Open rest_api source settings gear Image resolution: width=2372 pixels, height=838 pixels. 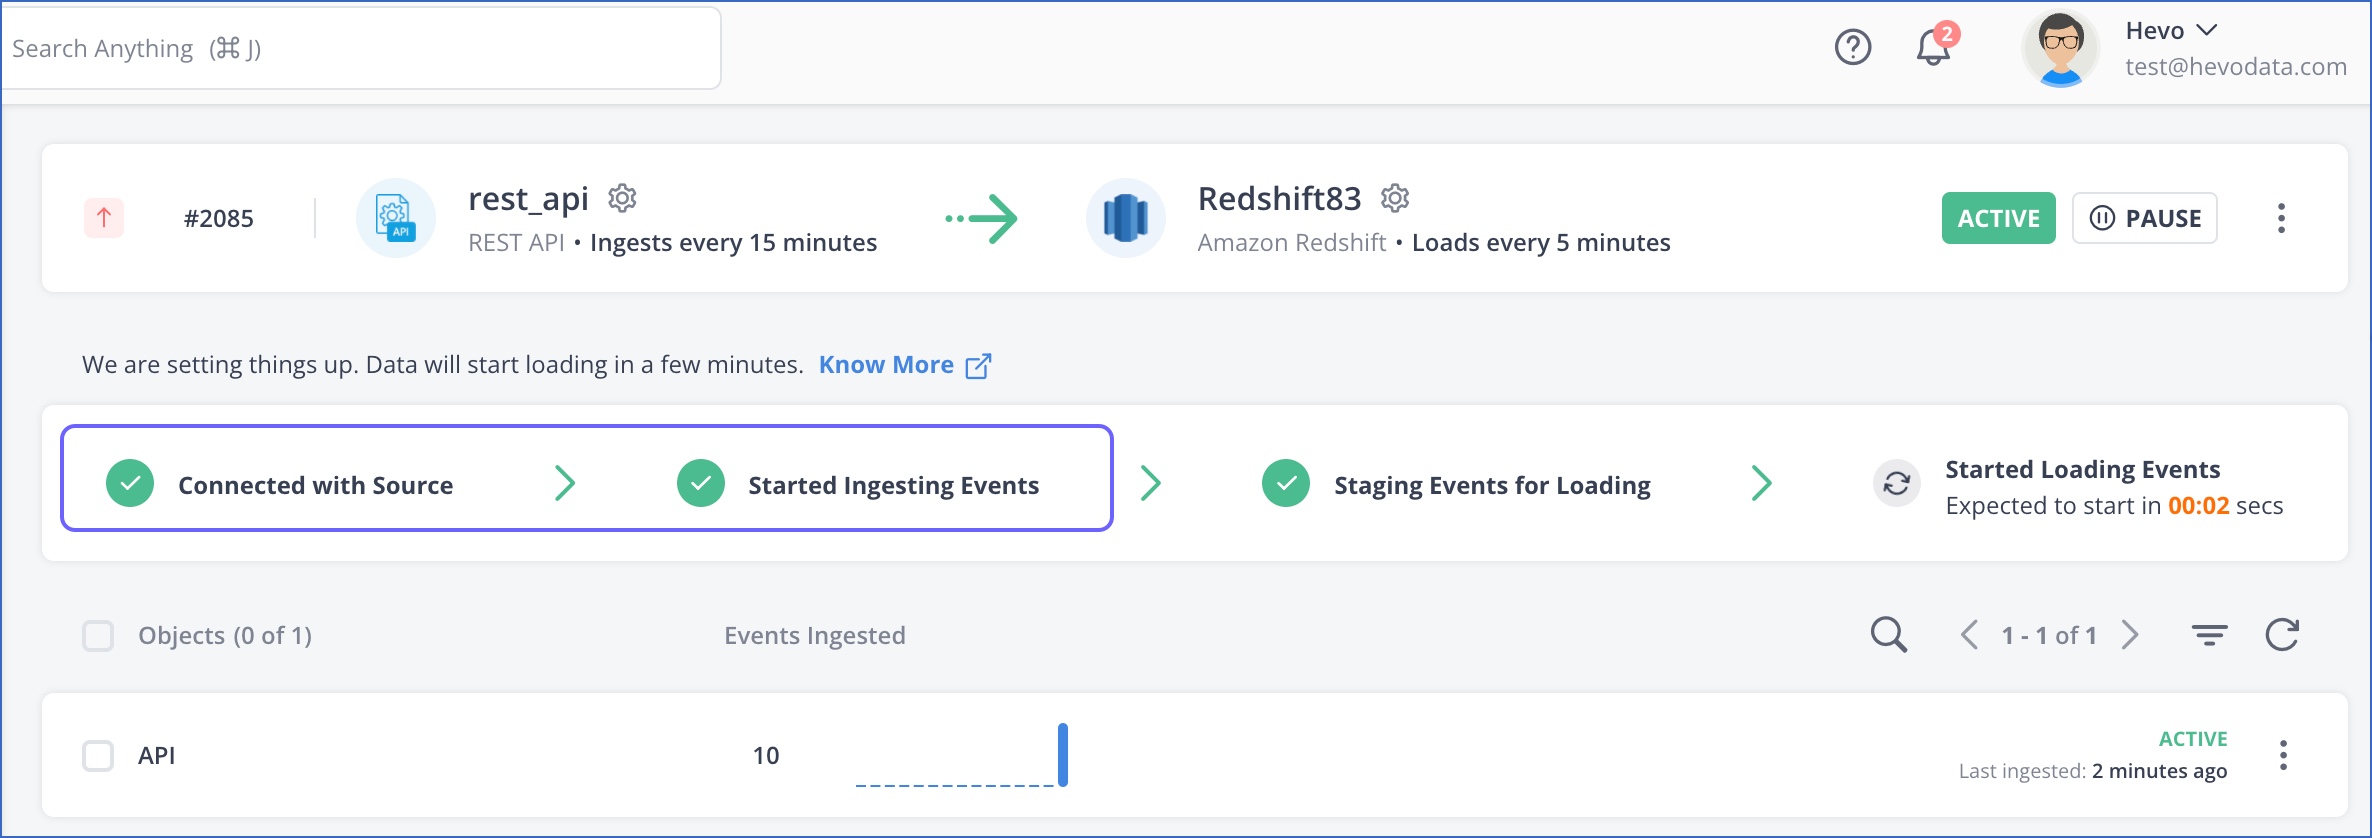622,198
